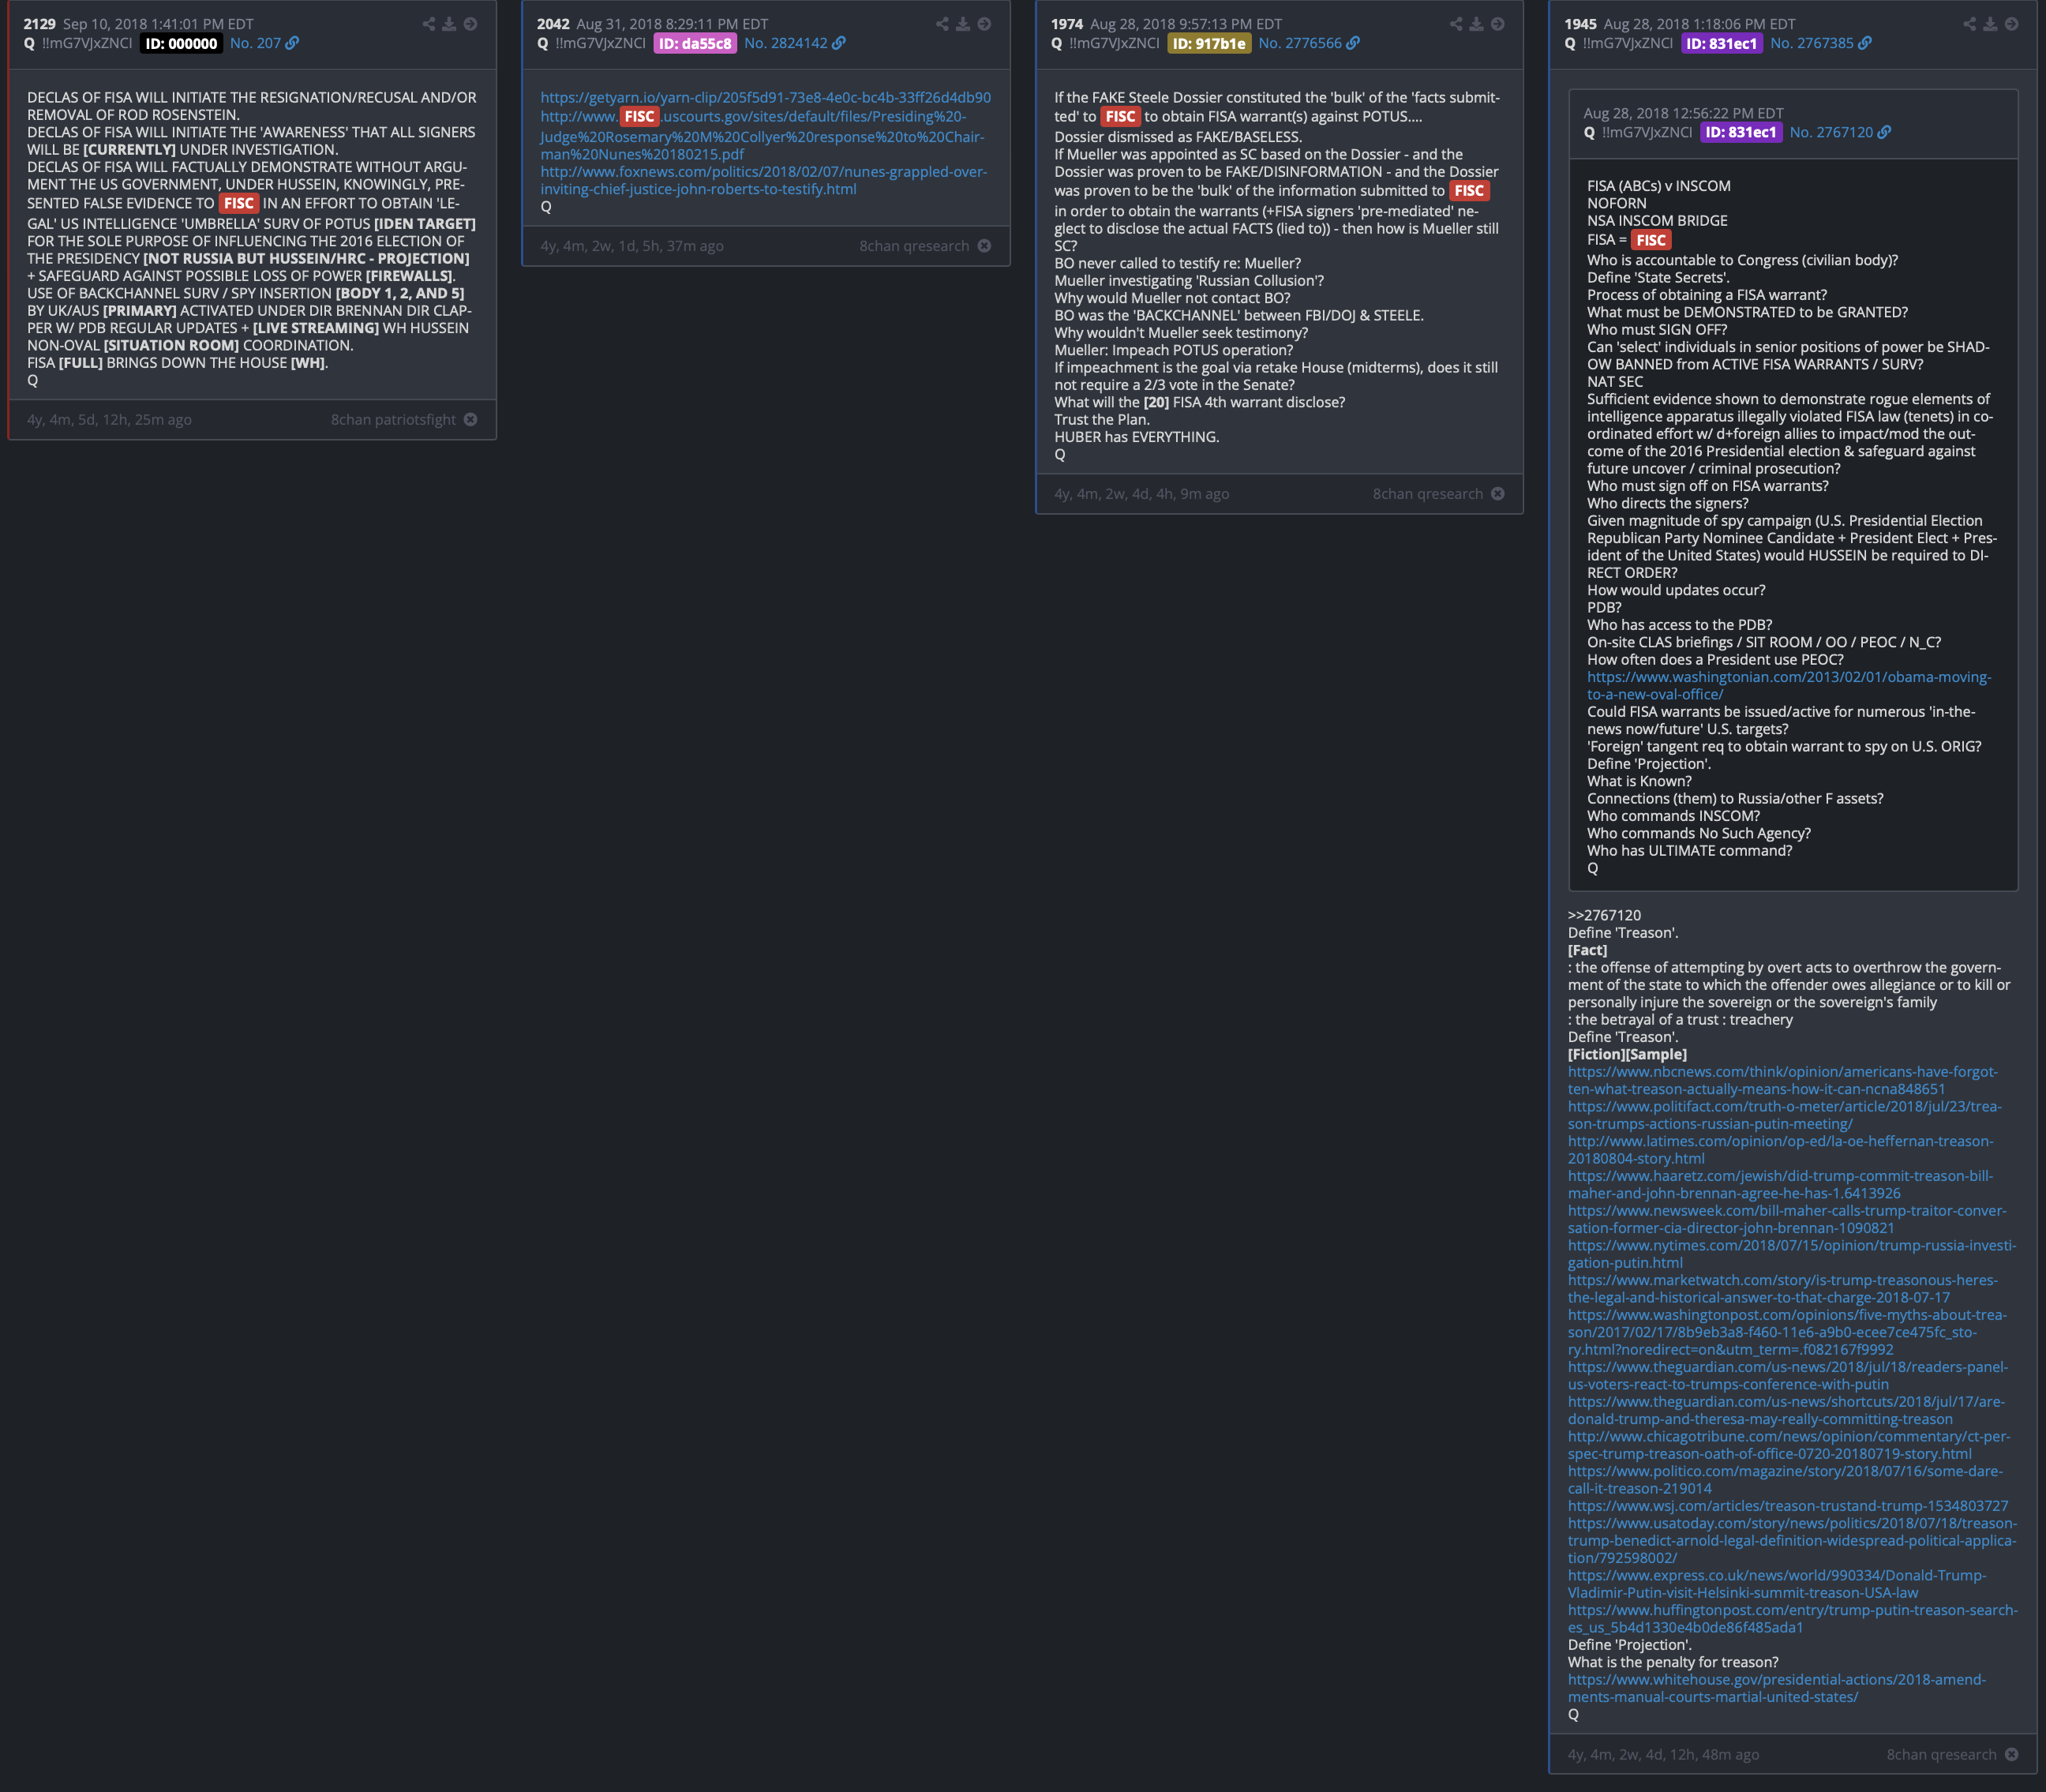2046x1792 pixels.
Task: Open the nbcnews.com treason opinion link
Action: [1783, 1081]
